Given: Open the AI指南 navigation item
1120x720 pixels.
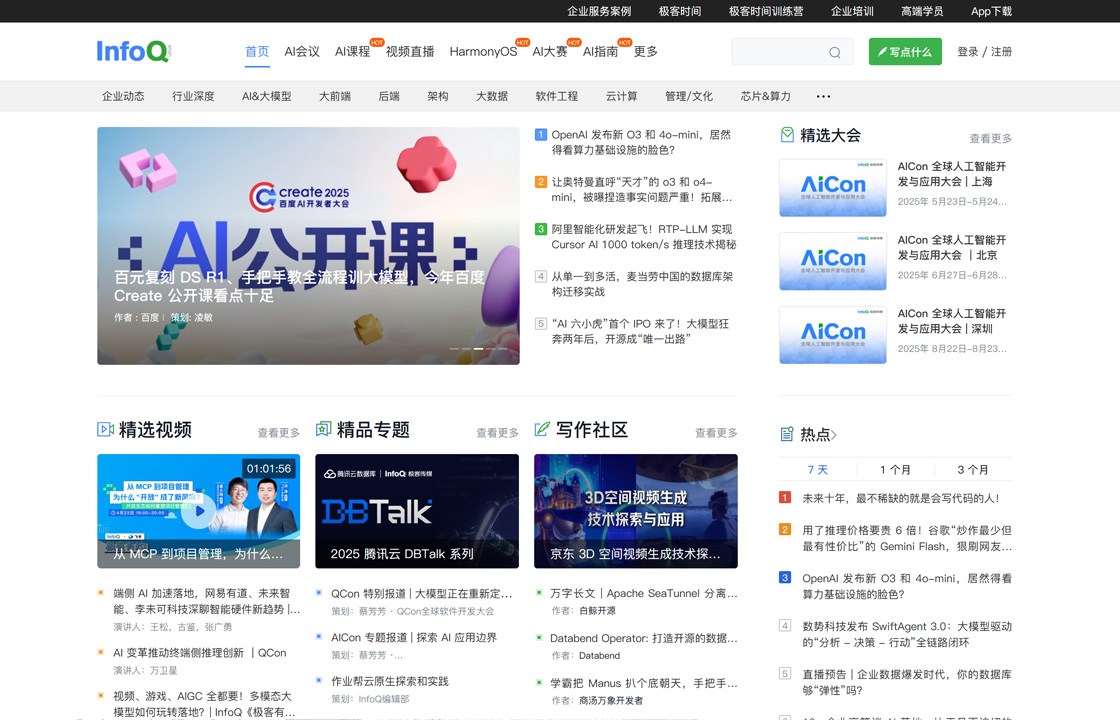Looking at the screenshot, I should [x=600, y=51].
